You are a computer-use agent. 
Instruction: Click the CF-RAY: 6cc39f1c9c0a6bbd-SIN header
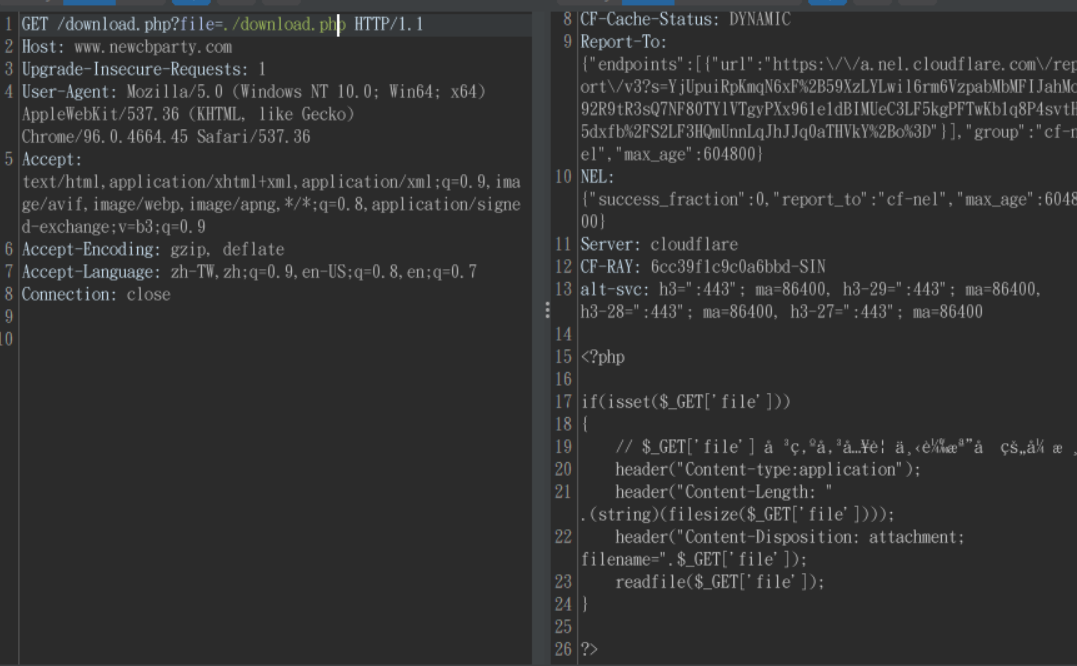pos(703,267)
